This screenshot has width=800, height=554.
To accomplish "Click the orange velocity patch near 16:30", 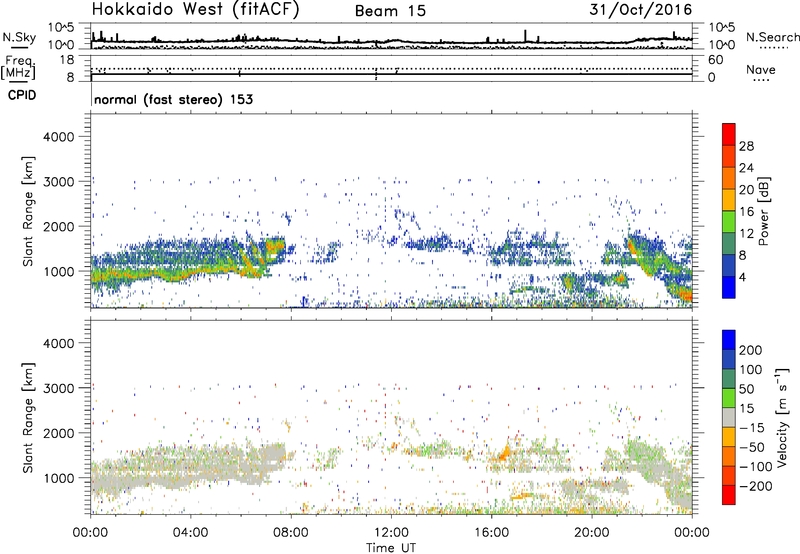I will 505,453.
